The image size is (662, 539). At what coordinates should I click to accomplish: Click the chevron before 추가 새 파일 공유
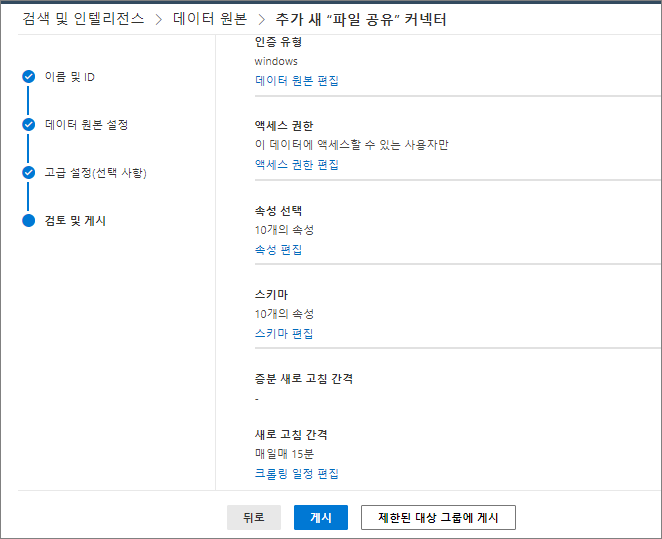pos(262,19)
